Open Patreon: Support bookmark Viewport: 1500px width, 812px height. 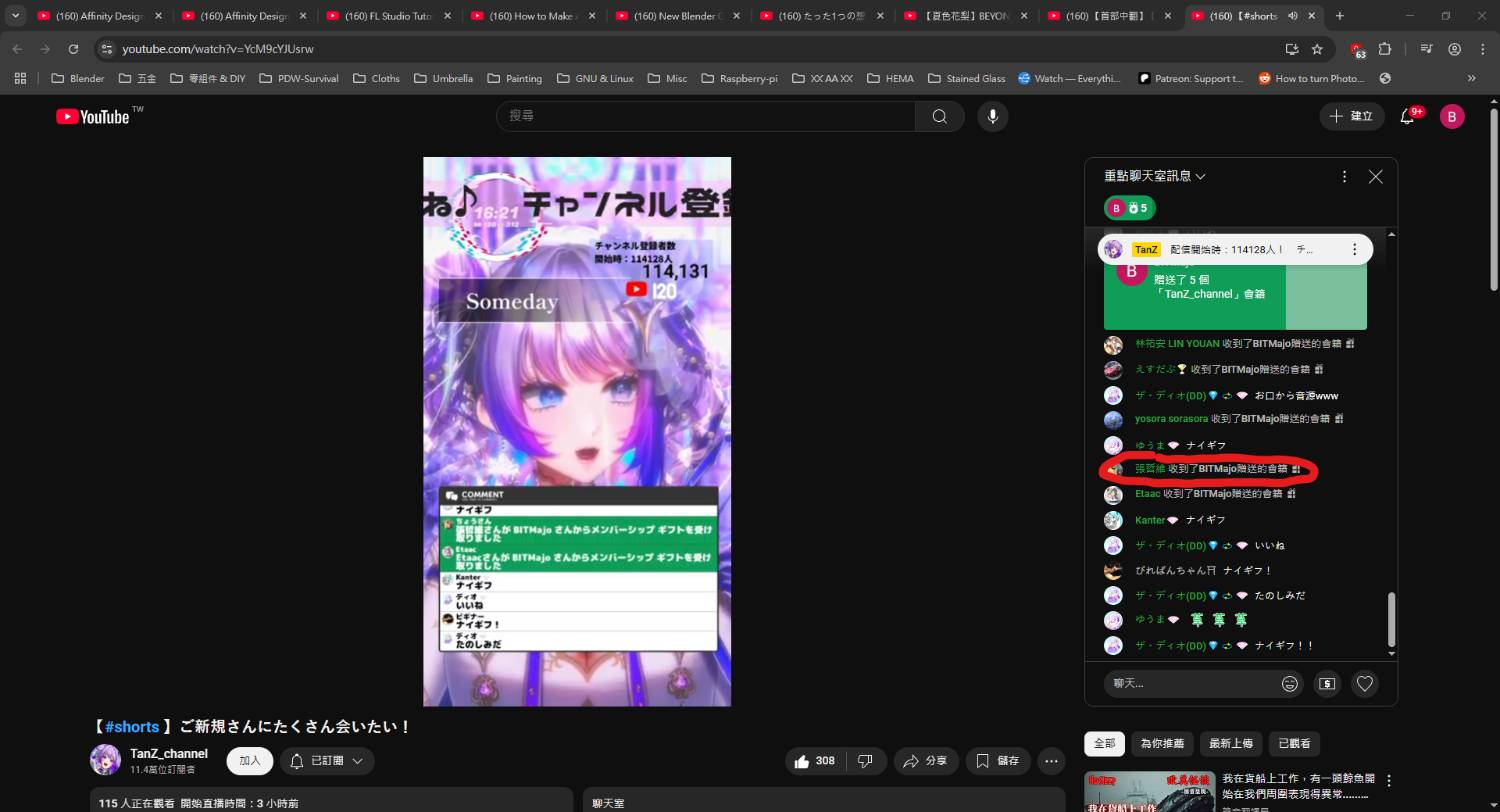coord(1191,78)
